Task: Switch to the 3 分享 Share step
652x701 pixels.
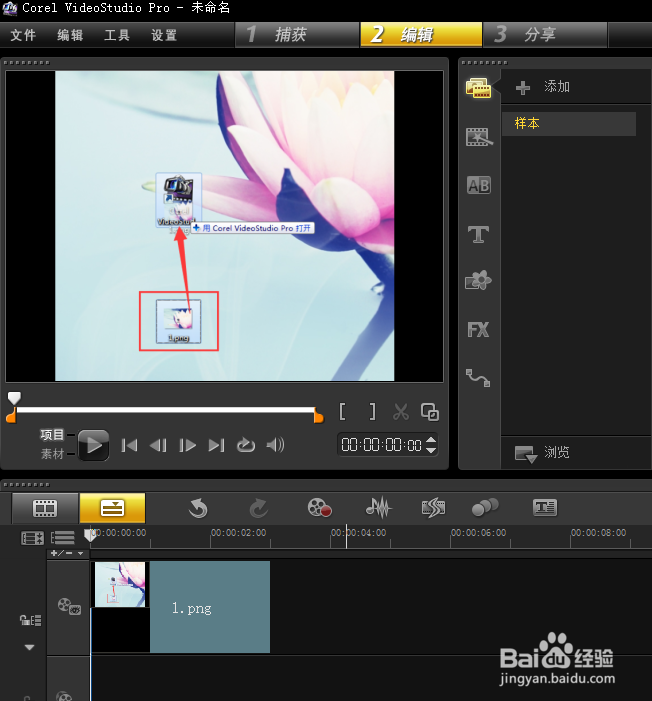Action: coord(545,34)
